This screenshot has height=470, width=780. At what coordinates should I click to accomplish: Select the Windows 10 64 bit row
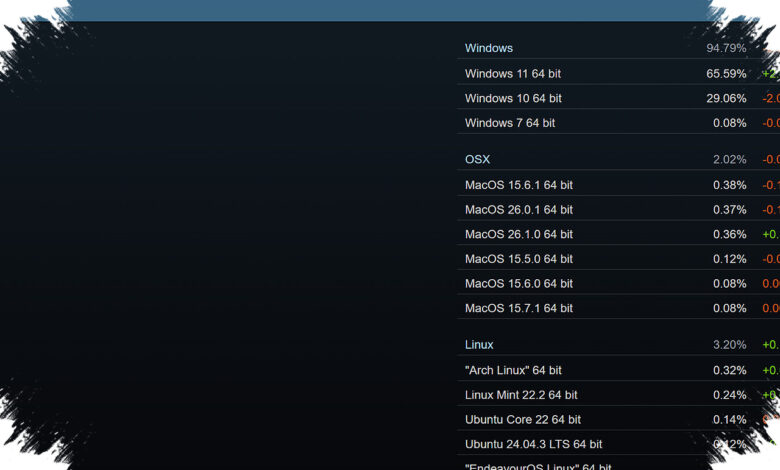618,98
